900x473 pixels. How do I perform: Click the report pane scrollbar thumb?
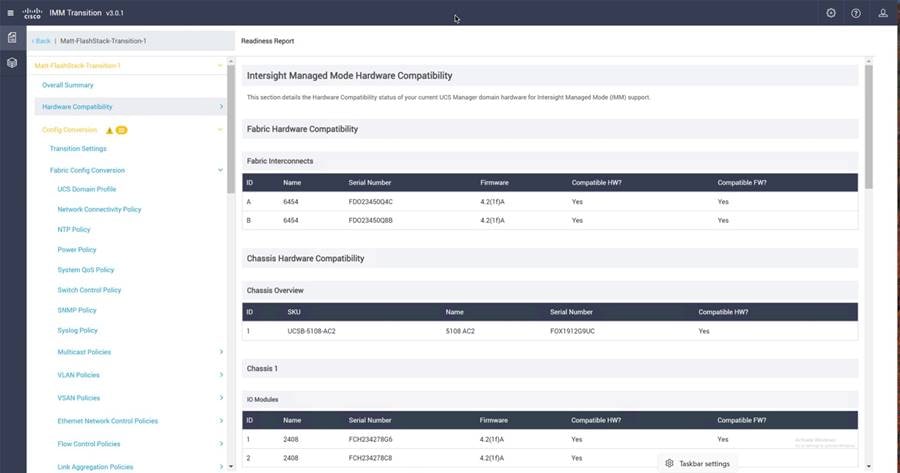pyautogui.click(x=868, y=126)
